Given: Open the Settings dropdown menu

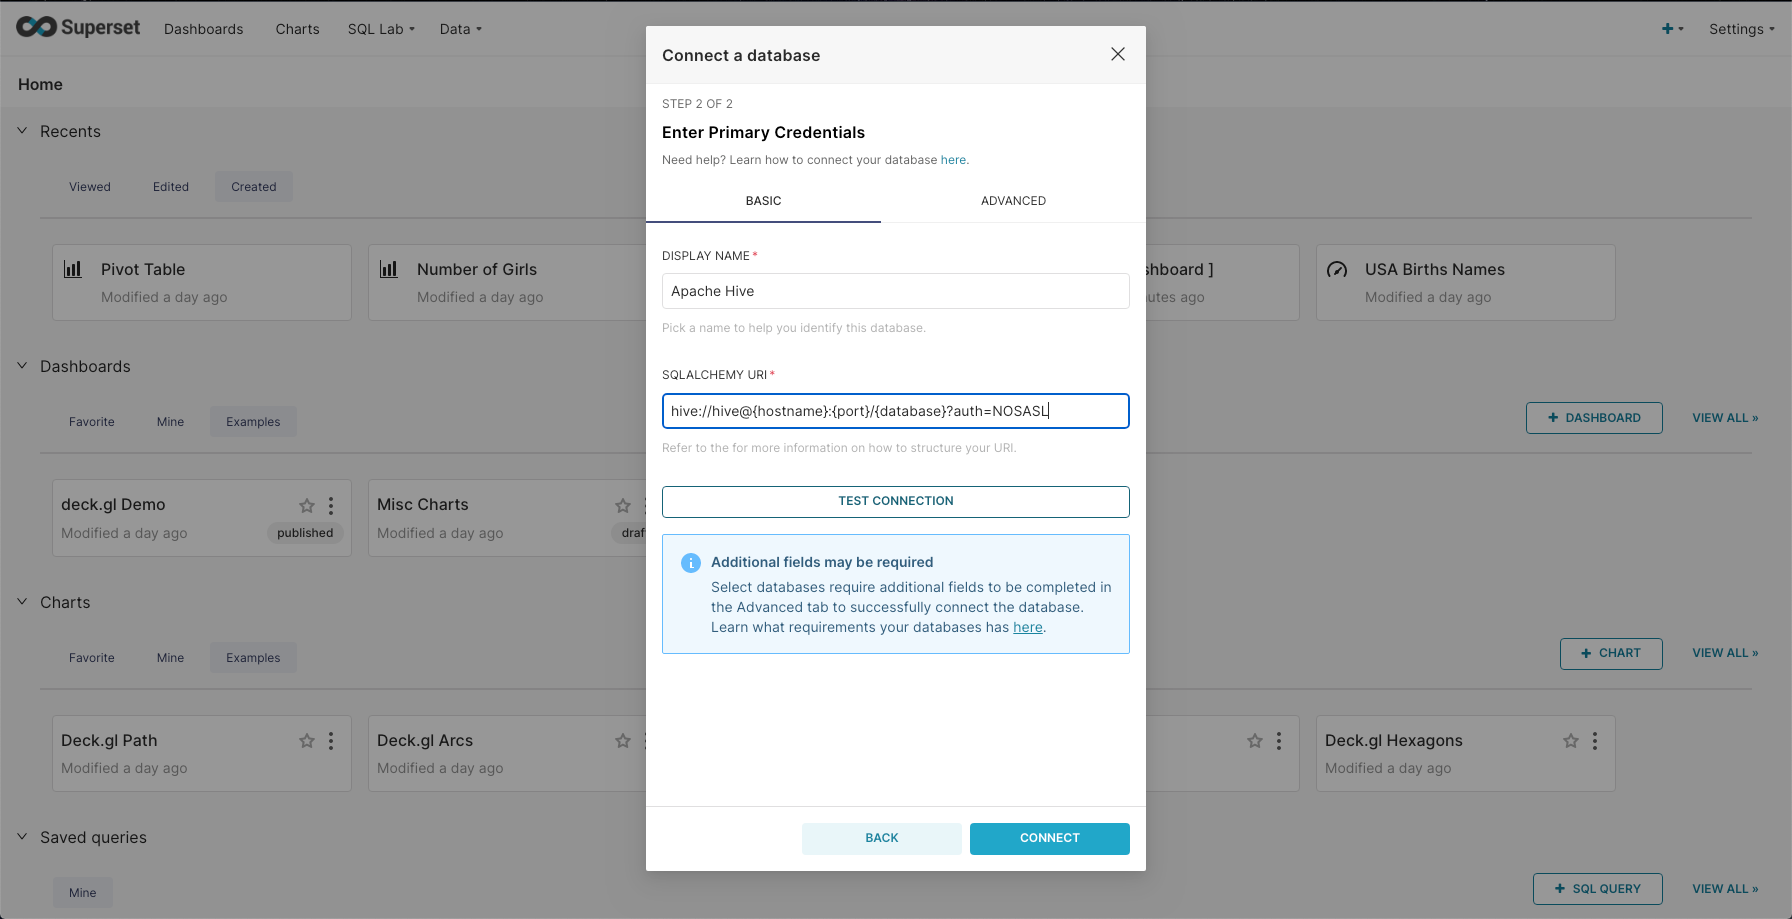Looking at the screenshot, I should coord(1741,29).
